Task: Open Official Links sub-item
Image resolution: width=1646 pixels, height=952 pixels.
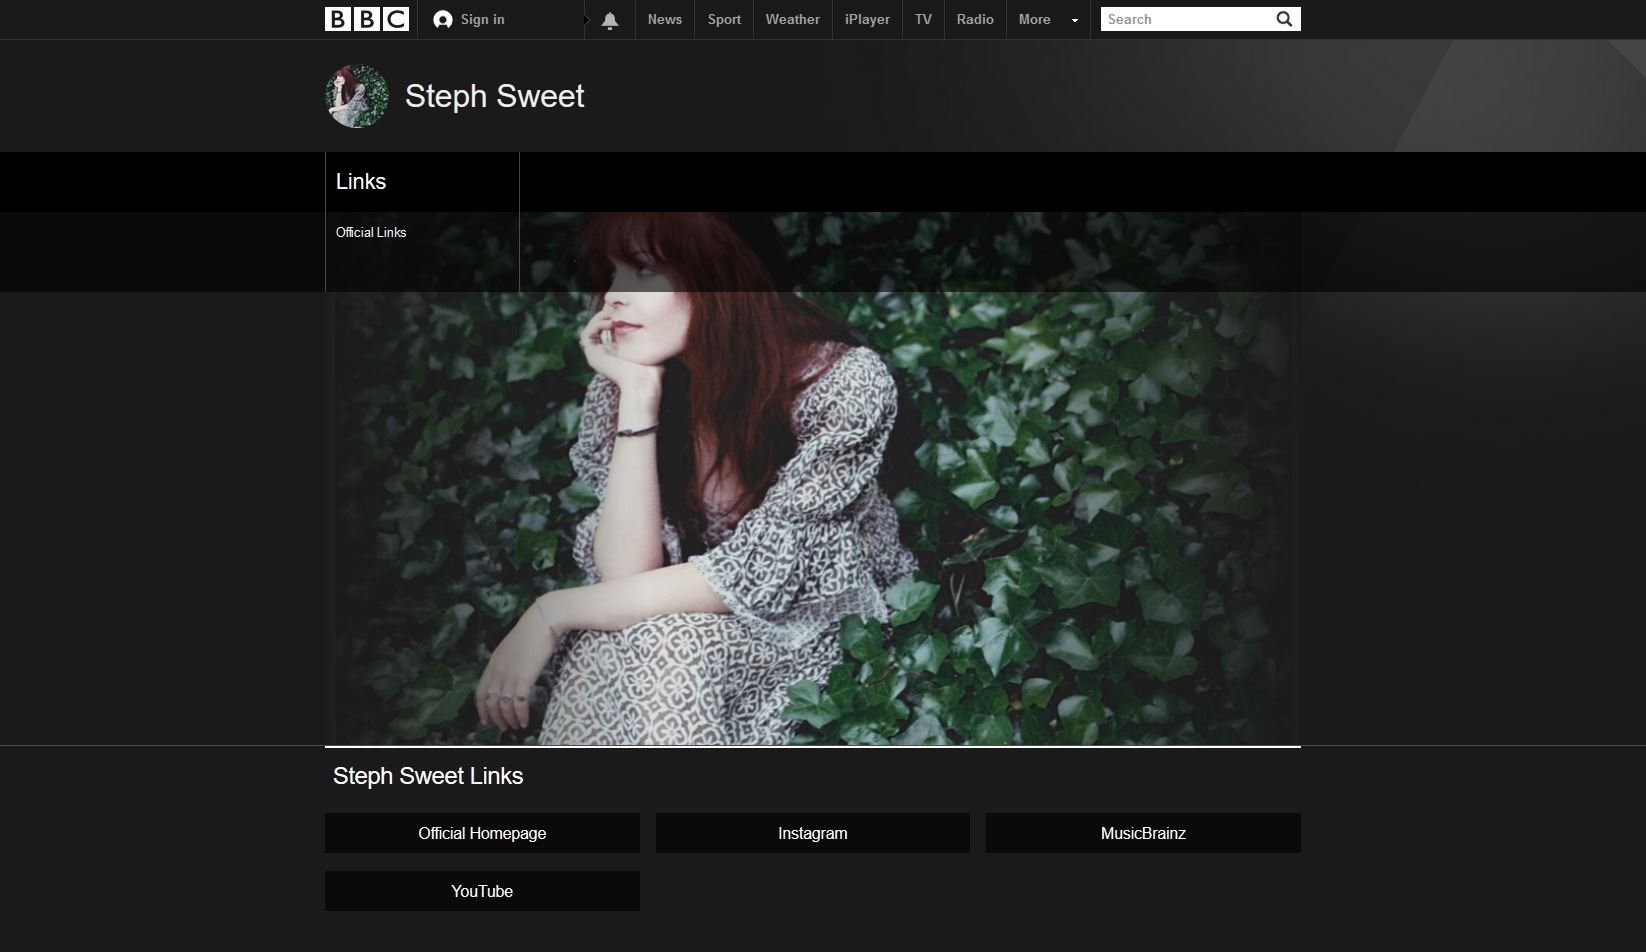Action: coord(371,232)
